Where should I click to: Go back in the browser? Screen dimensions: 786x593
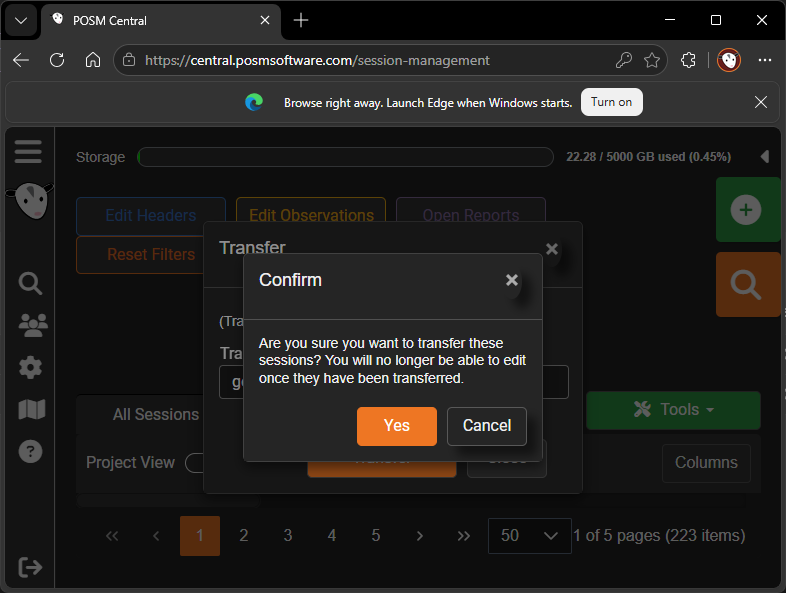coord(21,60)
